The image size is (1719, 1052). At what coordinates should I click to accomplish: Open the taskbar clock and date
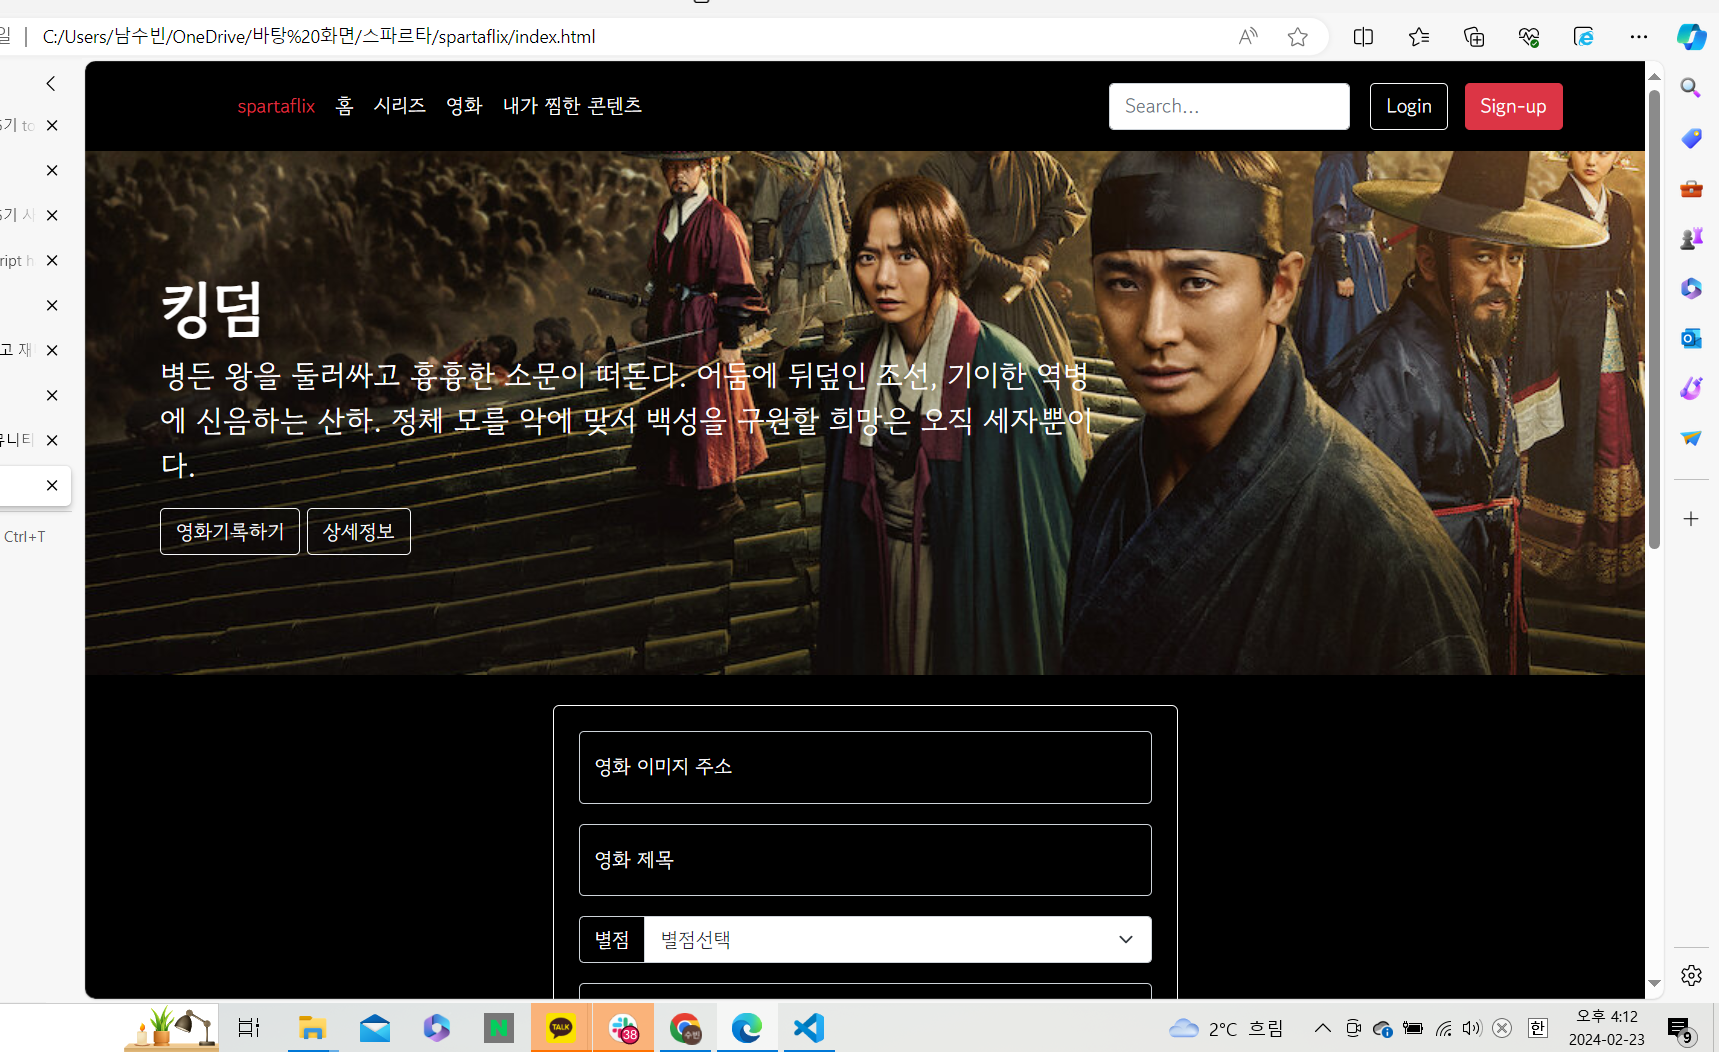pyautogui.click(x=1607, y=1028)
